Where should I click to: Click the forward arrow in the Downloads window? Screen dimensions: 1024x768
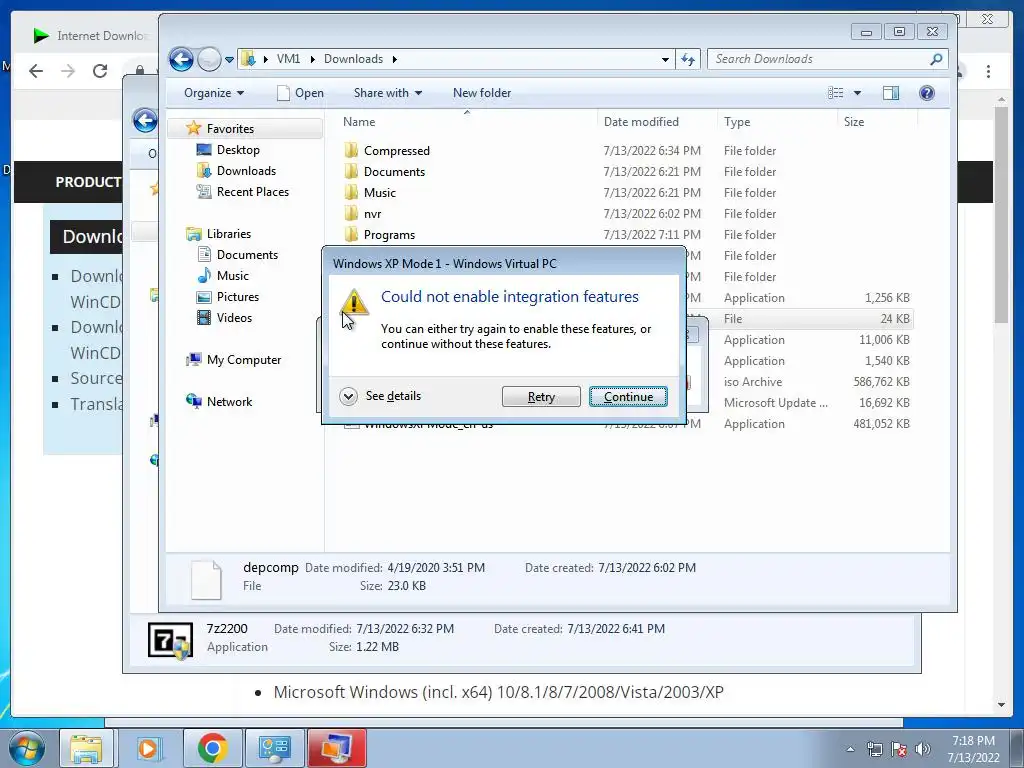tap(209, 59)
